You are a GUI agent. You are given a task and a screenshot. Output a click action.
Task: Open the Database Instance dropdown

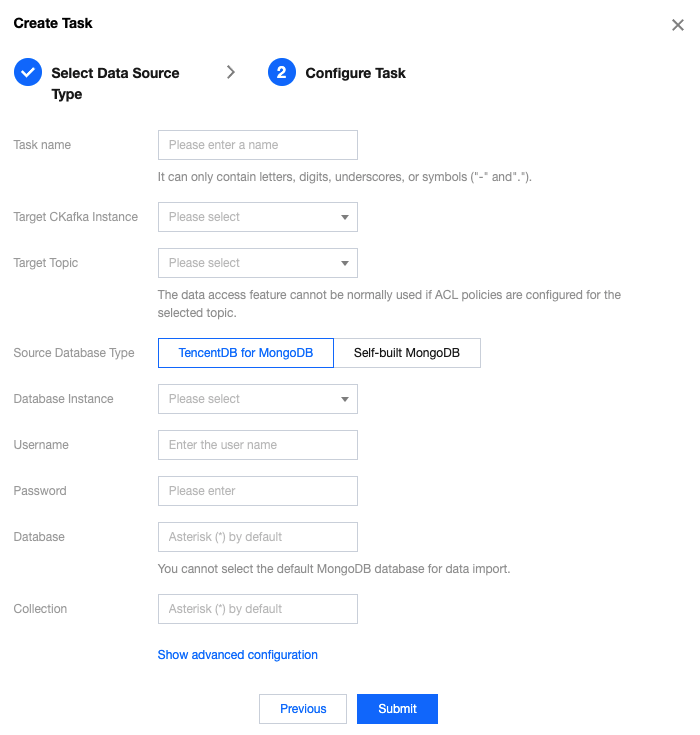tap(258, 399)
